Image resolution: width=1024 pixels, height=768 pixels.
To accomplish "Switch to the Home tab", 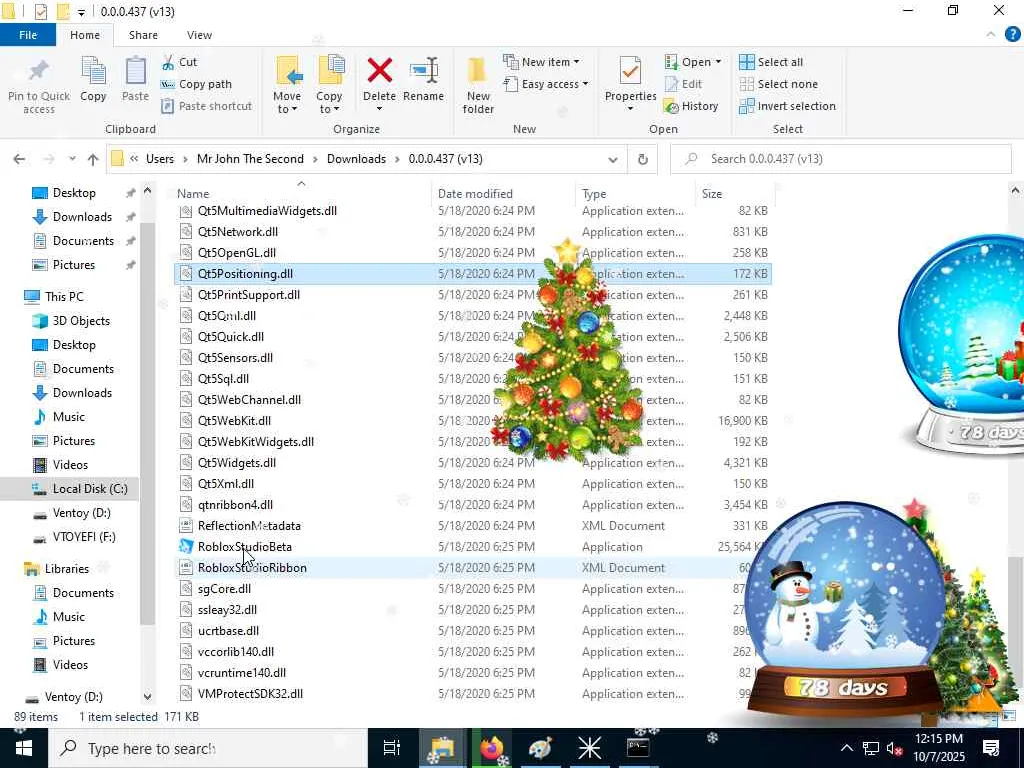I will coord(85,35).
